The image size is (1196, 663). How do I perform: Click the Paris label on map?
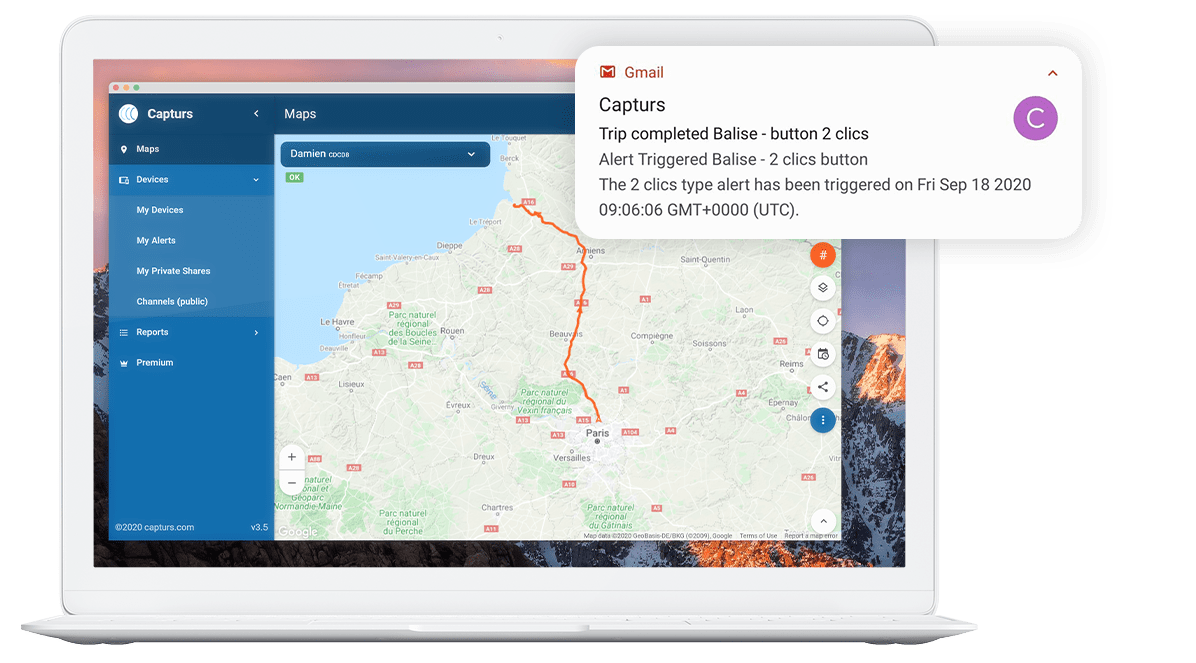coord(597,433)
